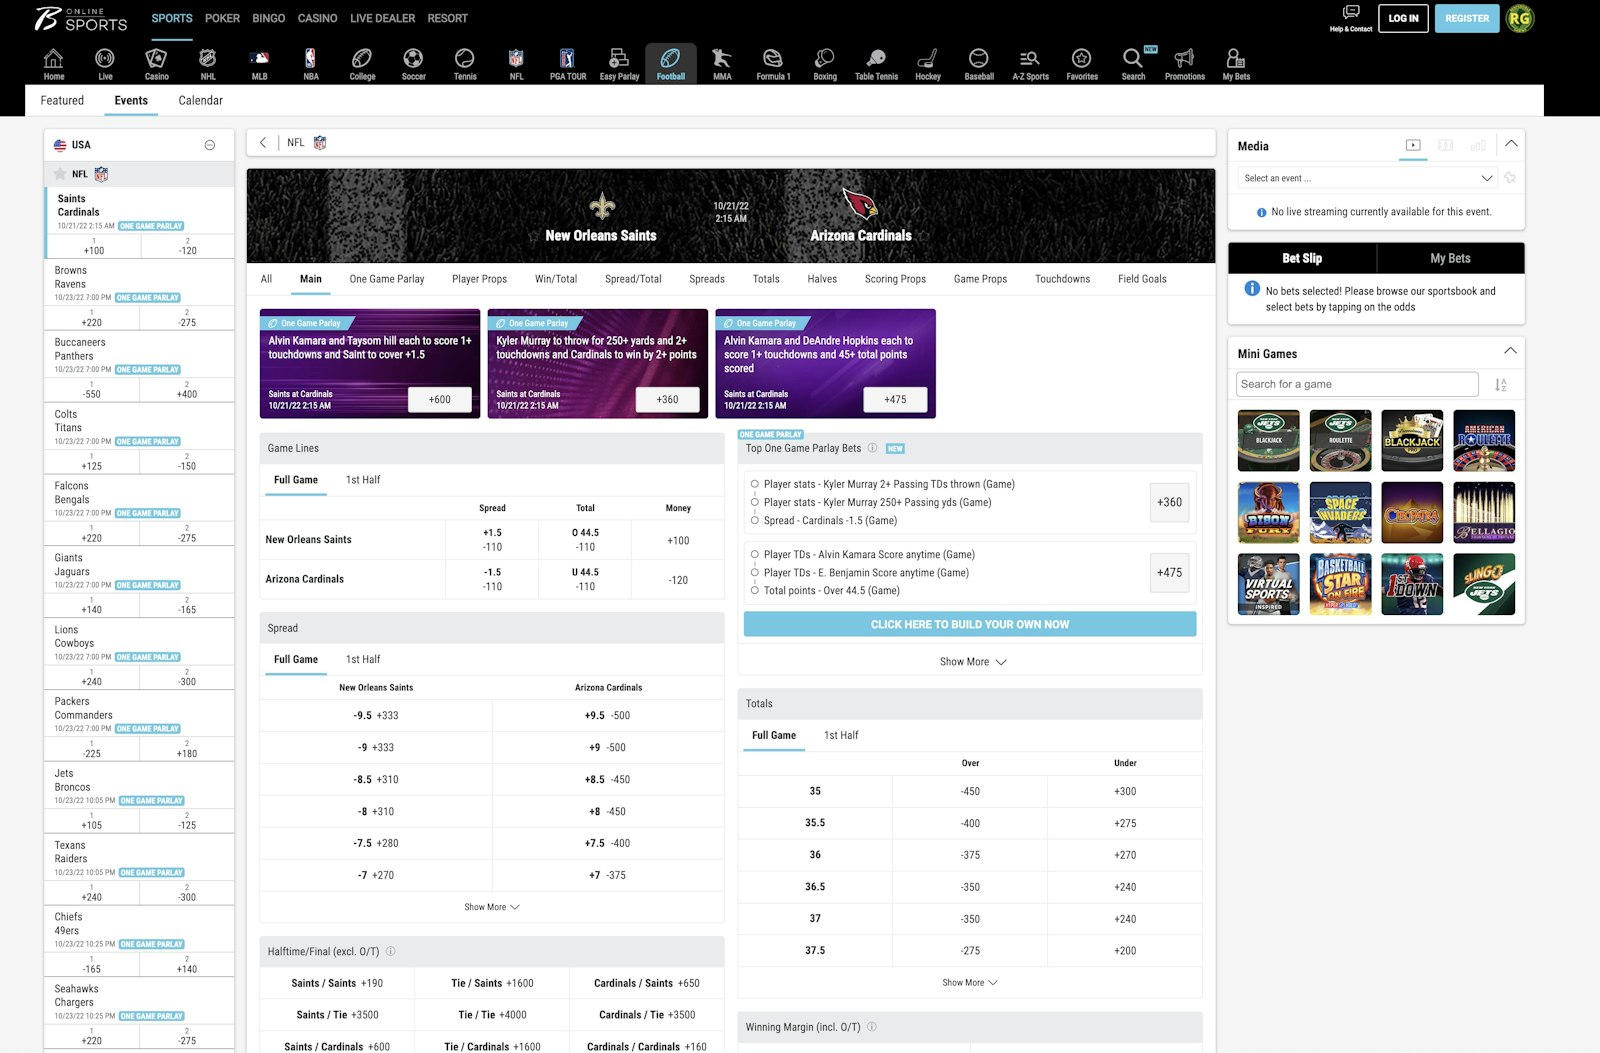Select the live stream player icon in Media panel
The width and height of the screenshot is (1600, 1053).
coord(1412,145)
